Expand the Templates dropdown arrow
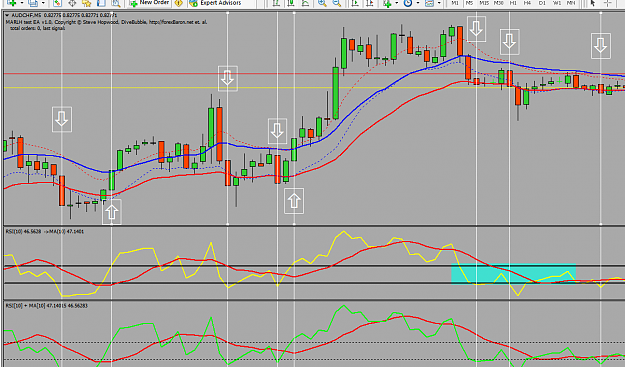The width and height of the screenshot is (625, 367). point(439,3)
